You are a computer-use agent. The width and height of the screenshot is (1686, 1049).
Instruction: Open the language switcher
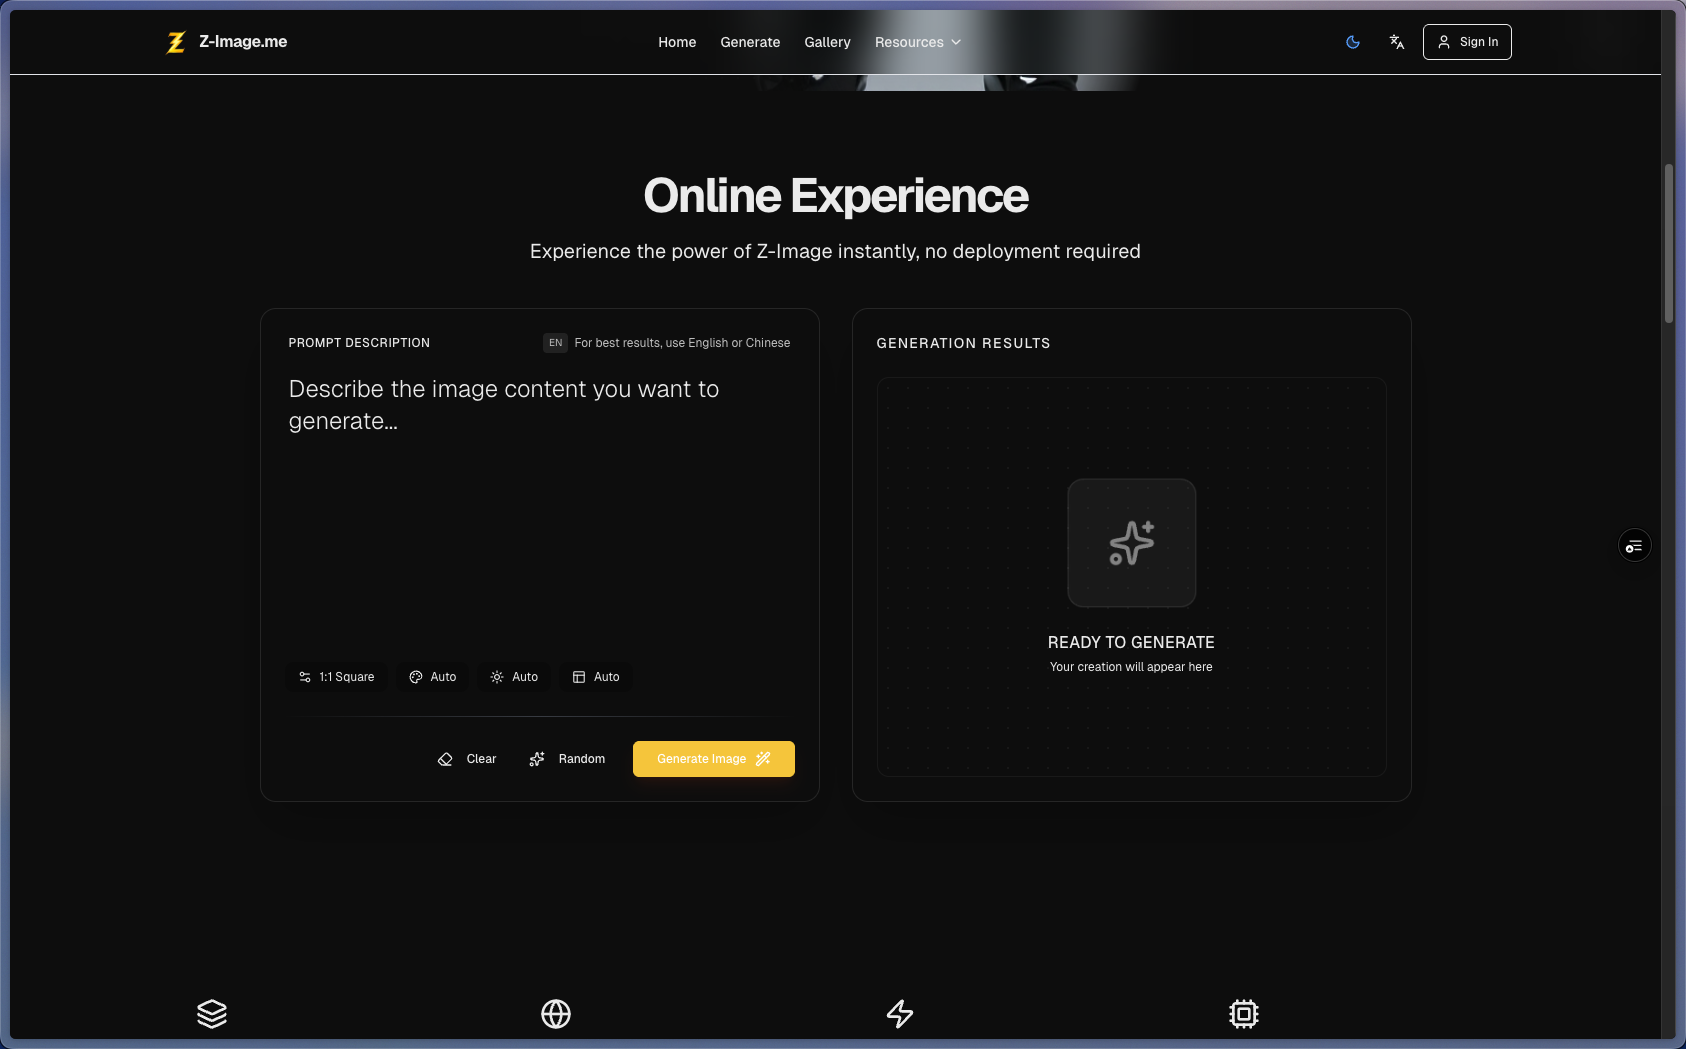pyautogui.click(x=1397, y=42)
